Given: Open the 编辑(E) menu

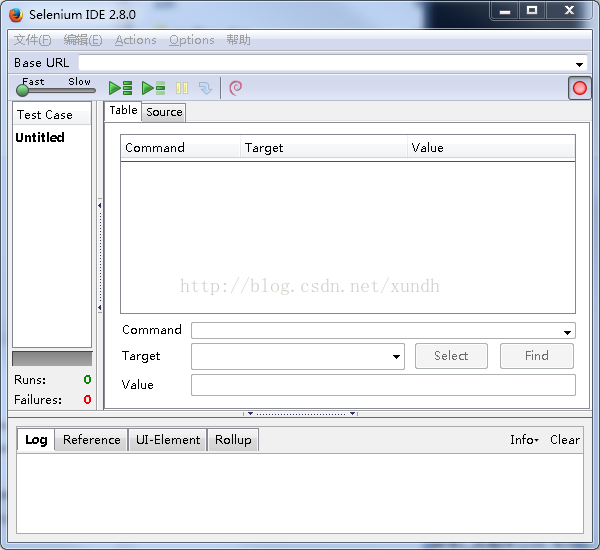Looking at the screenshot, I should (x=83, y=40).
